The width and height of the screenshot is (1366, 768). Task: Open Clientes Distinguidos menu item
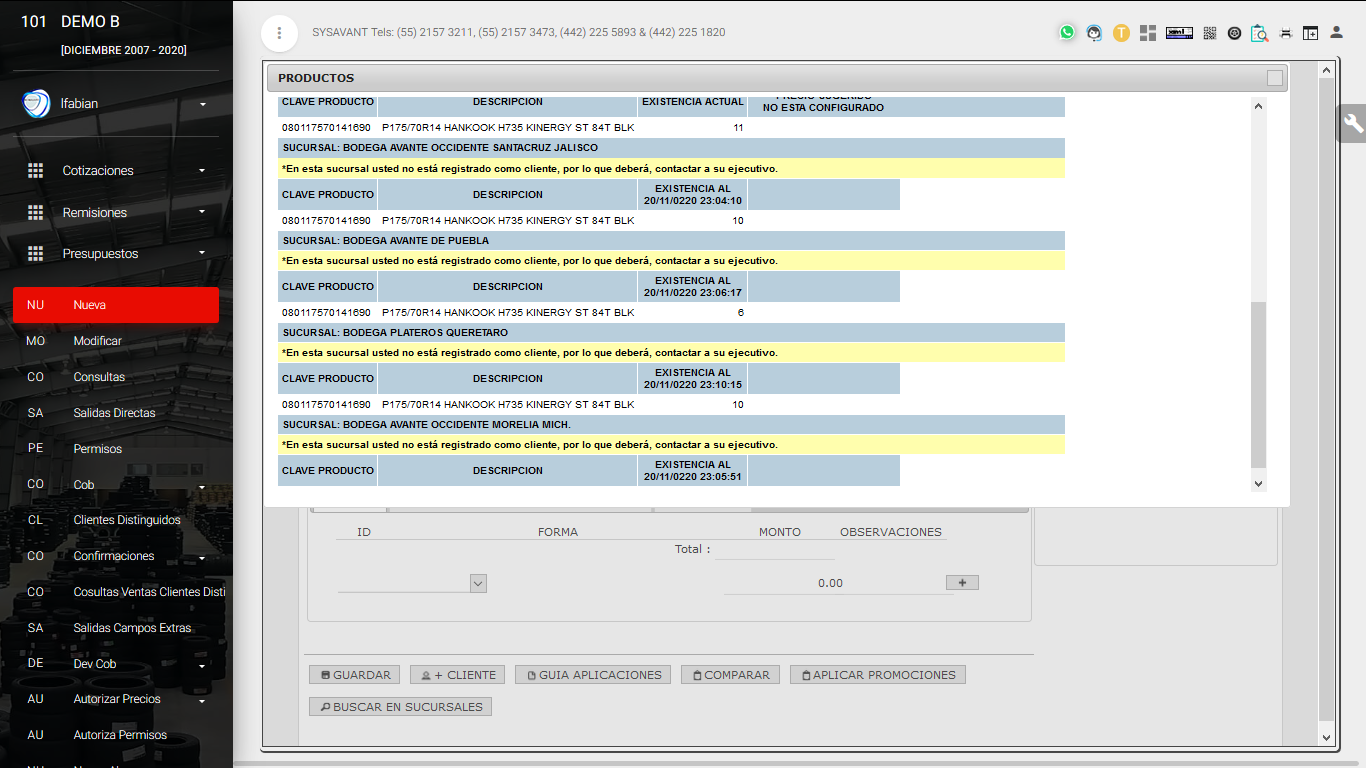pyautogui.click(x=116, y=520)
